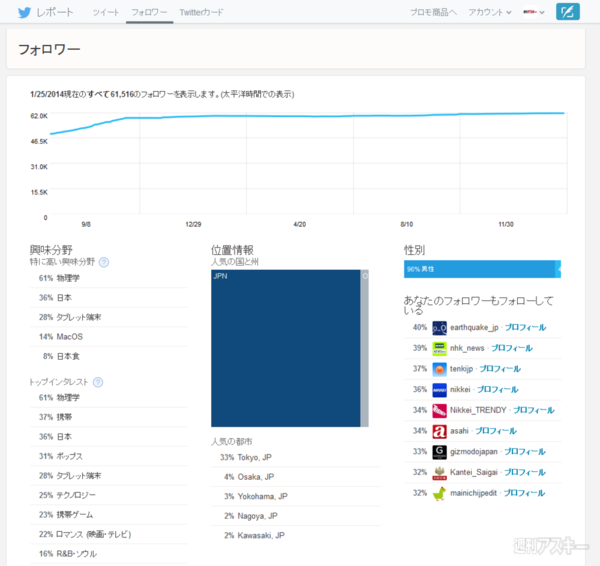Select '33% Tokyo, JP' city row
Viewport: 600px width, 566px height.
coord(296,457)
